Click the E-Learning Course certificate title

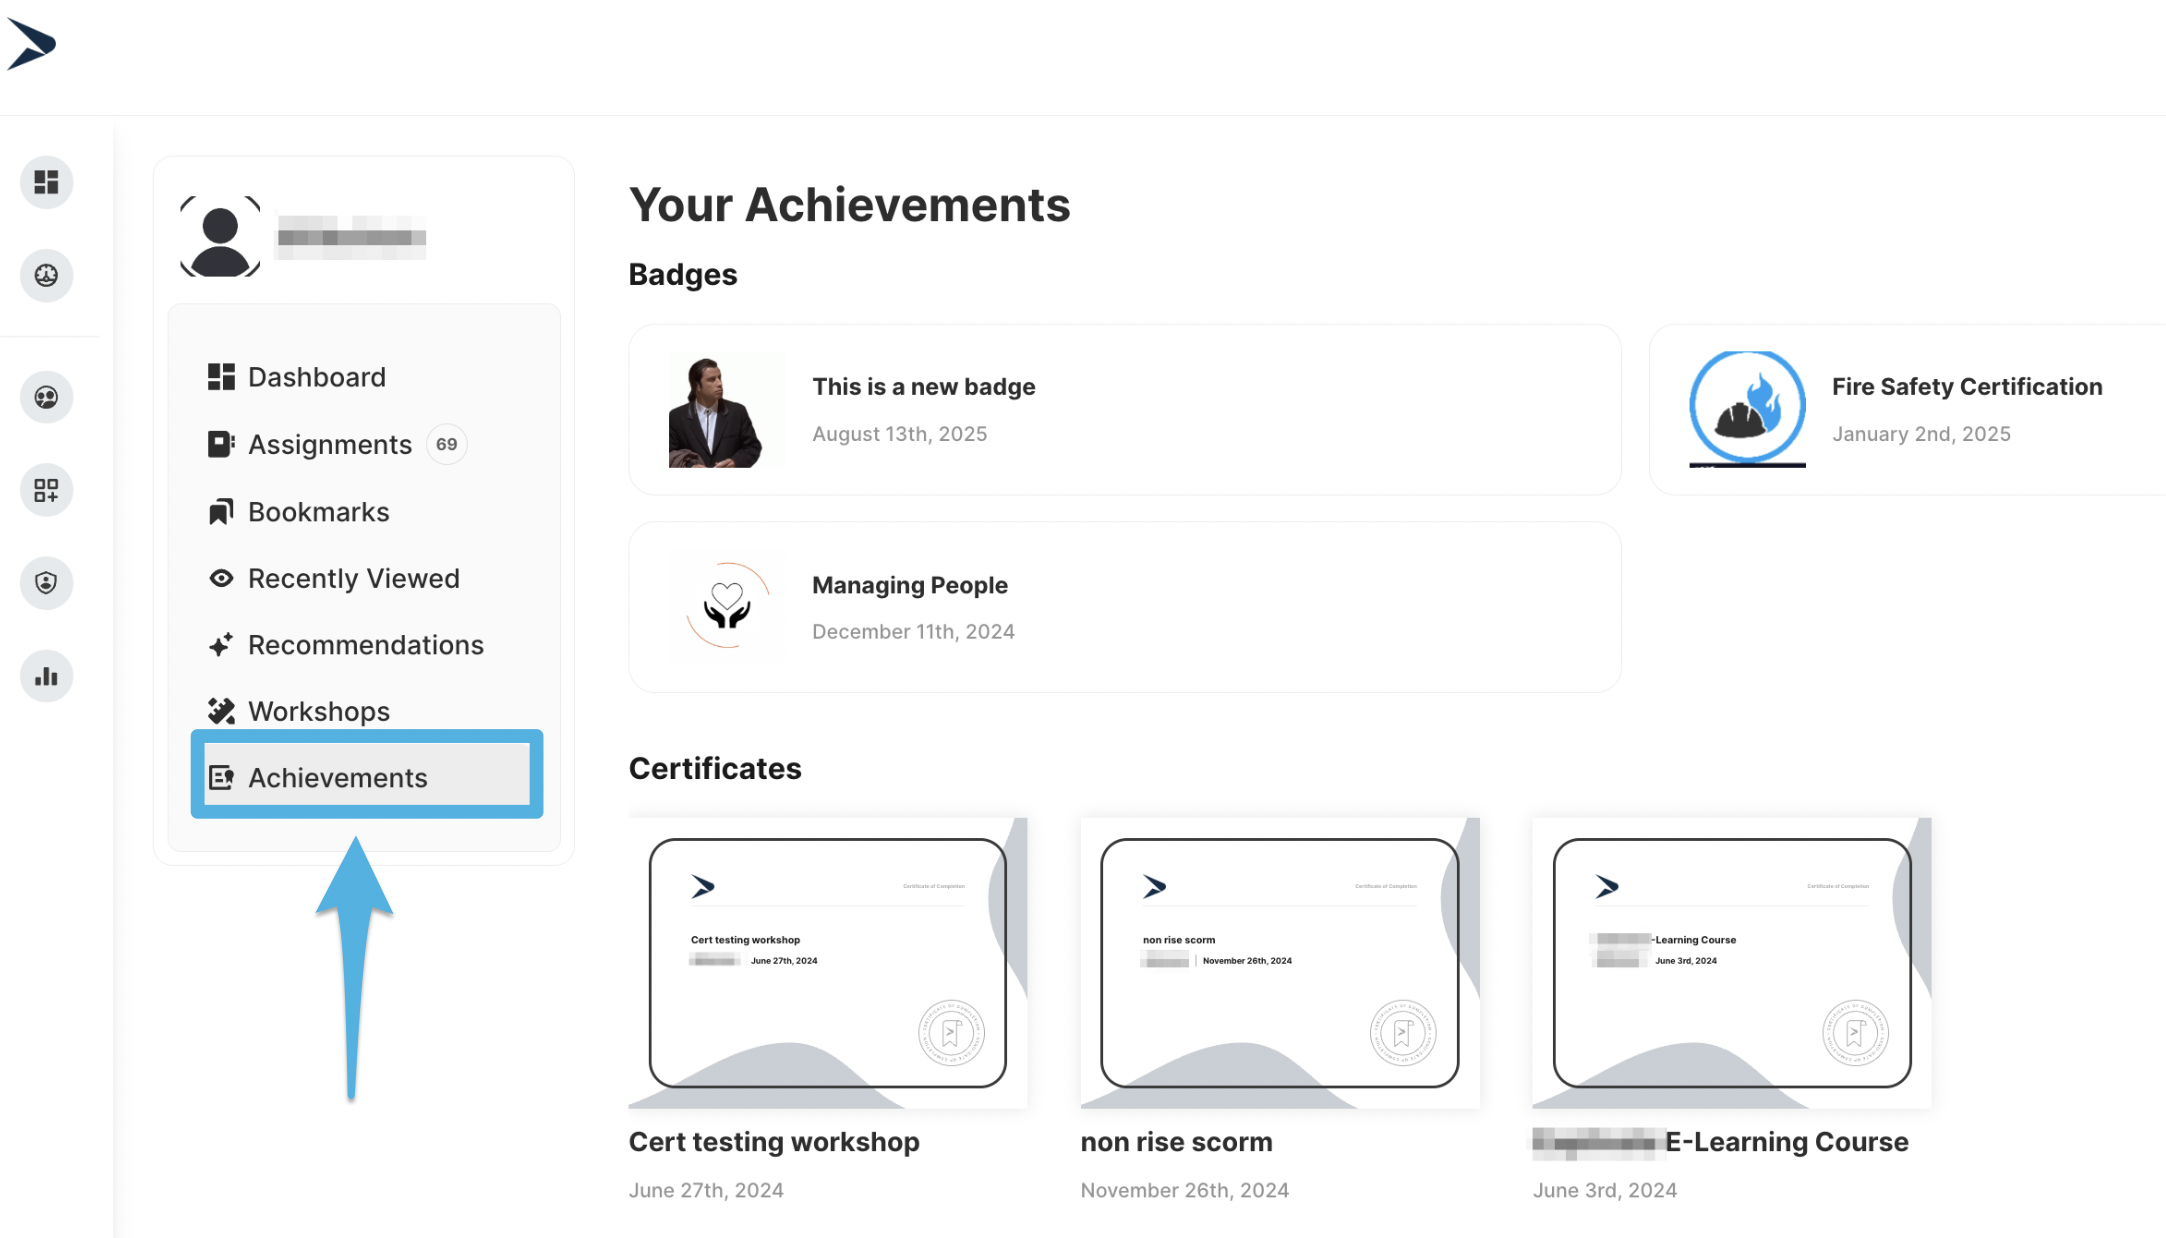click(x=1786, y=1142)
